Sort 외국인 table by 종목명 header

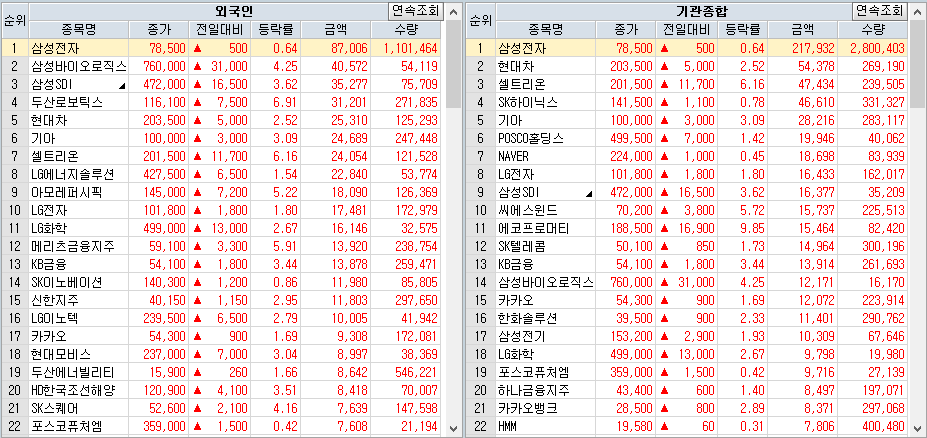pos(79,30)
